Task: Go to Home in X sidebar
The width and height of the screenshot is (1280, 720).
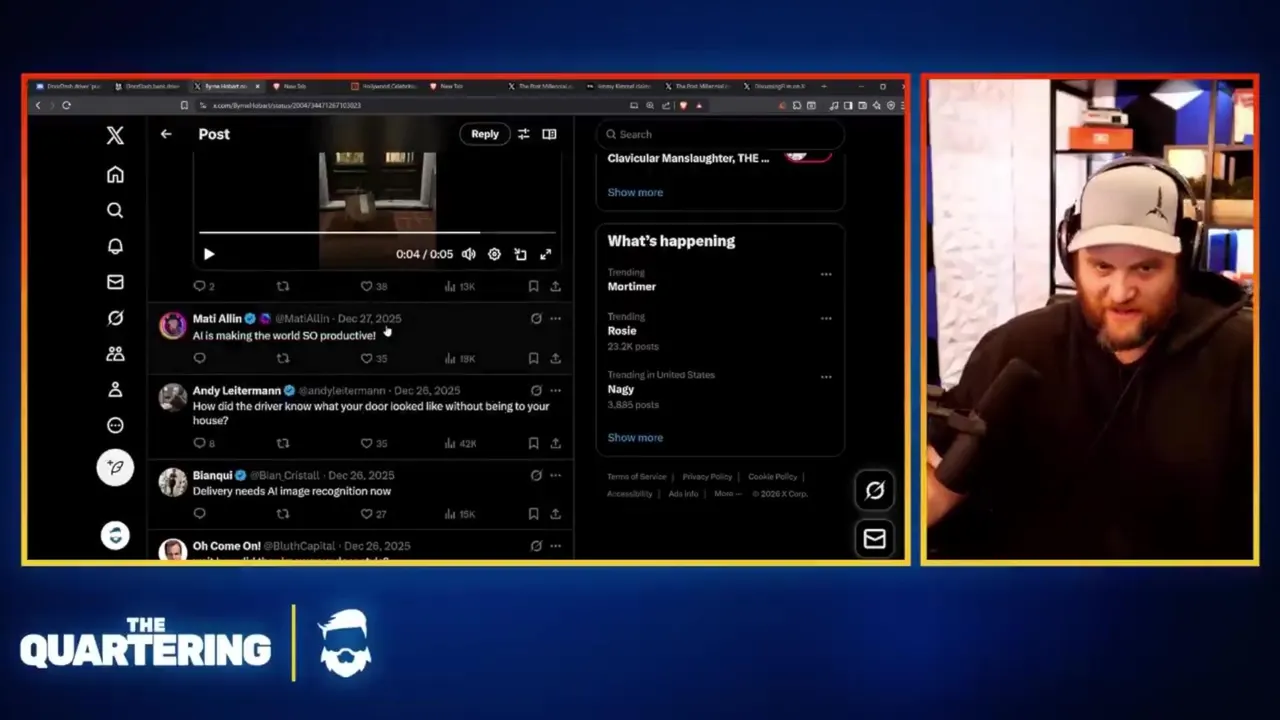Action: [115, 175]
